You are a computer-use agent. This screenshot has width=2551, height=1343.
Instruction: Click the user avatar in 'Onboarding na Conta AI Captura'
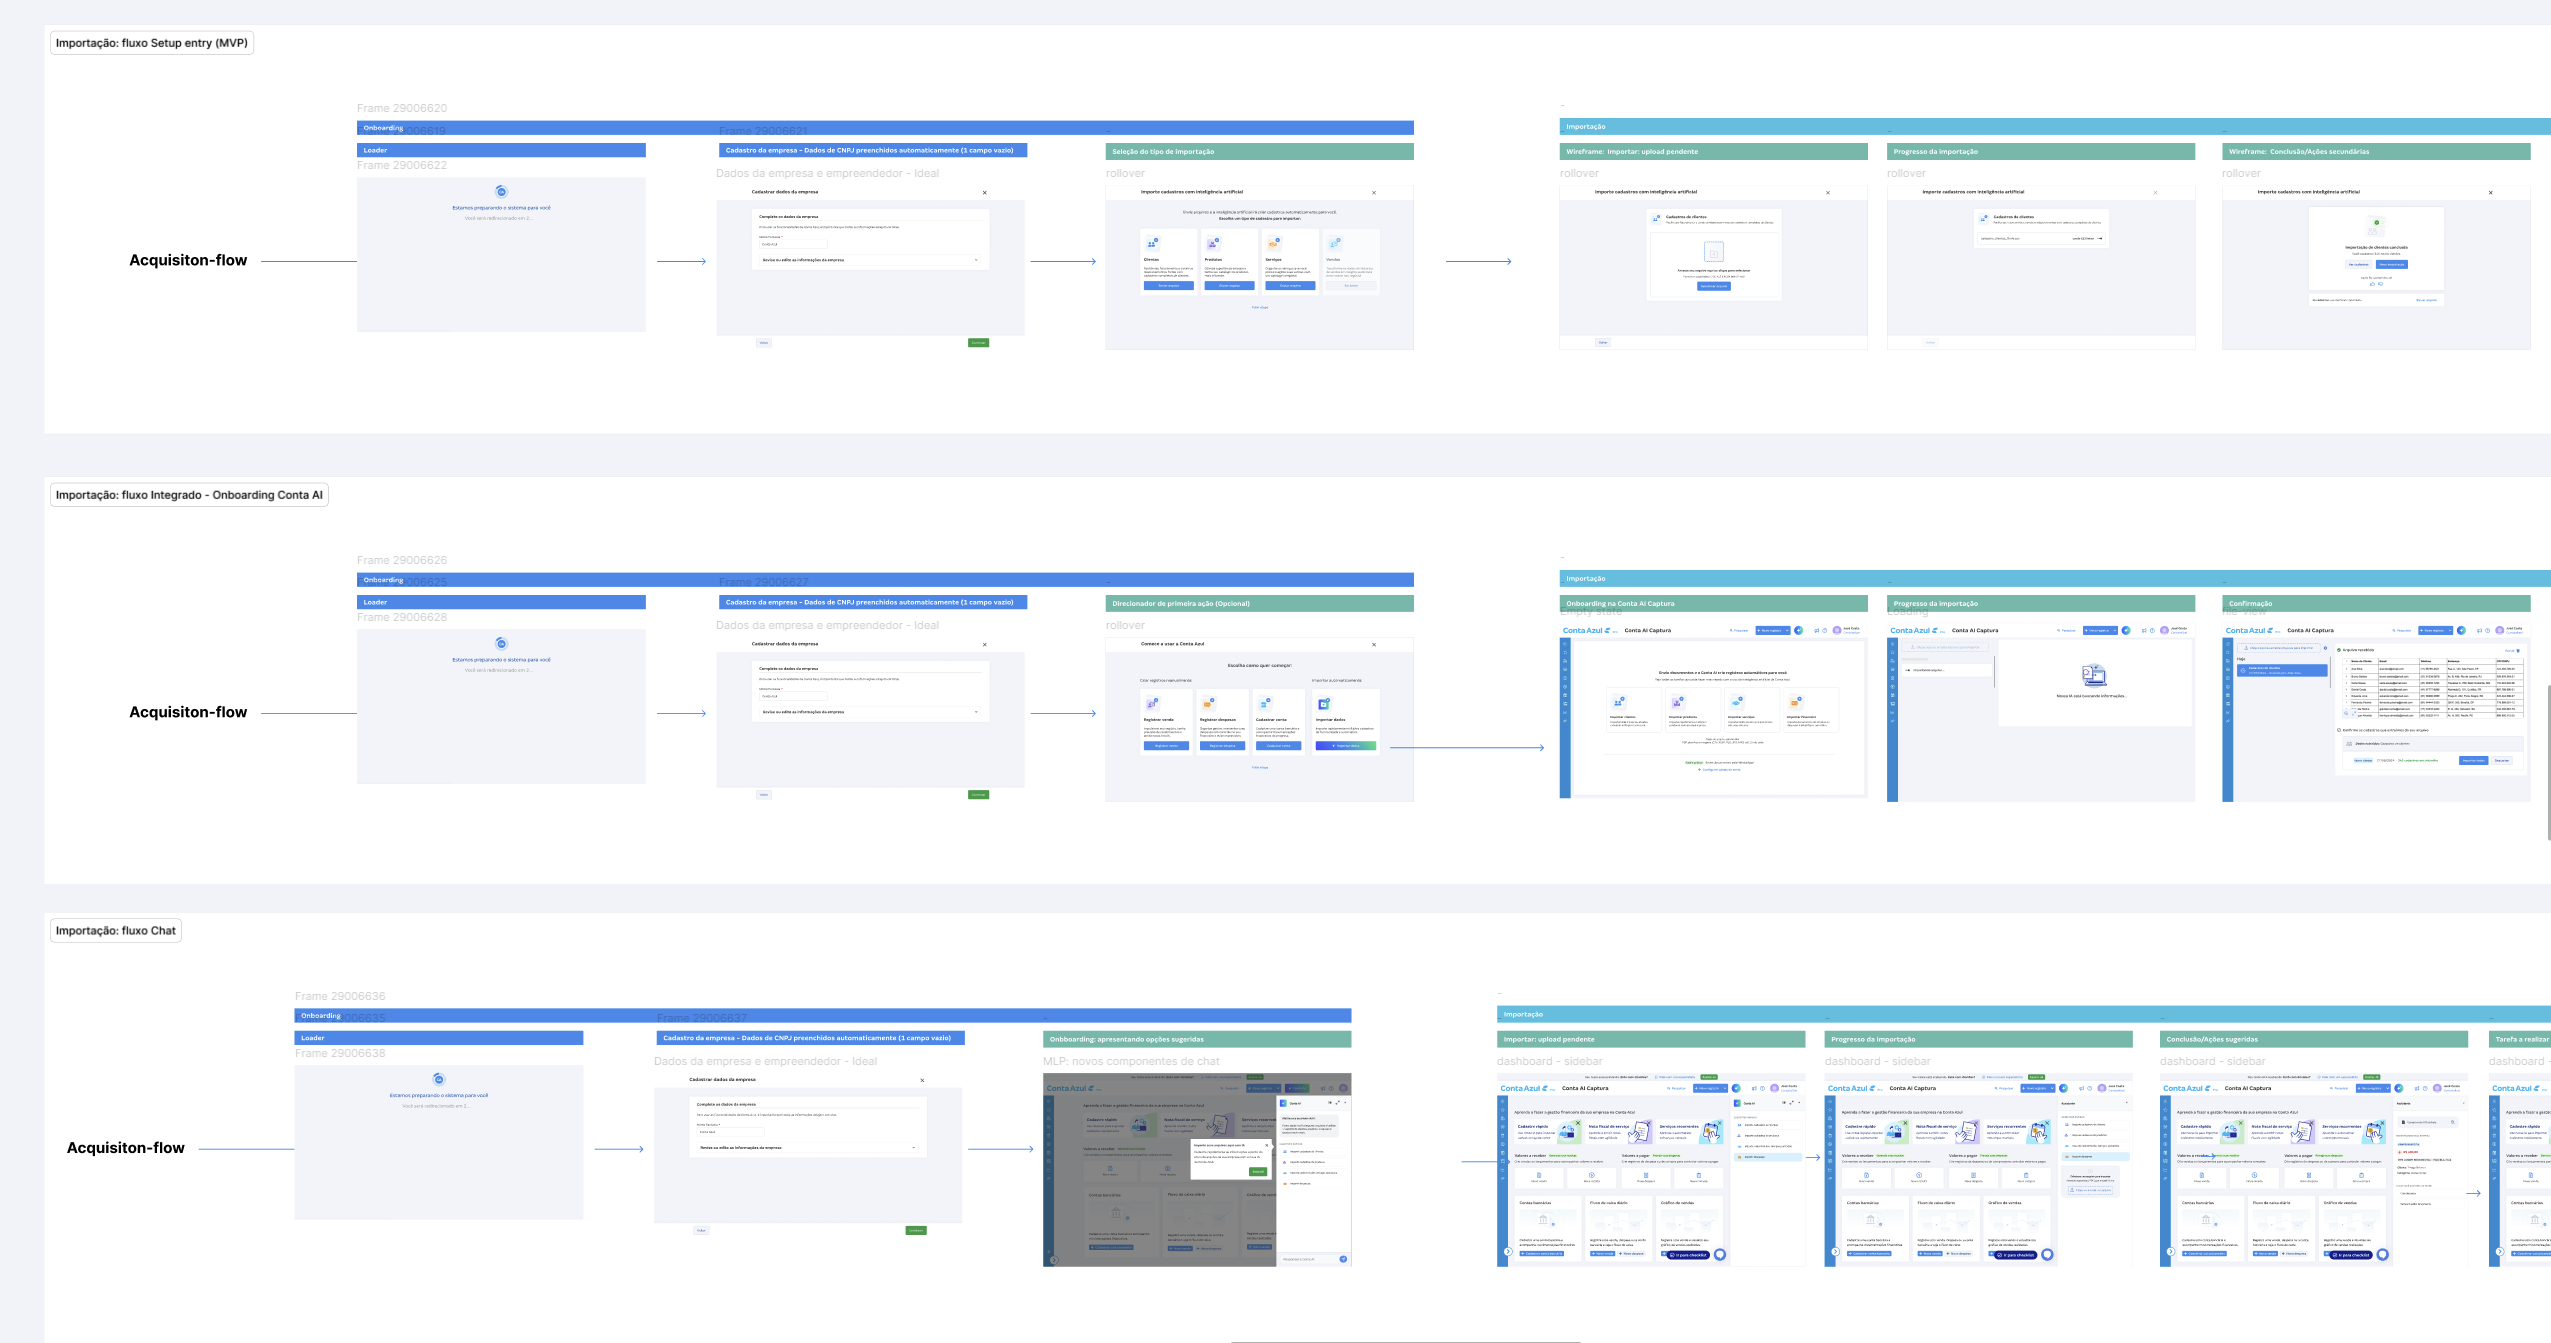(x=1836, y=631)
